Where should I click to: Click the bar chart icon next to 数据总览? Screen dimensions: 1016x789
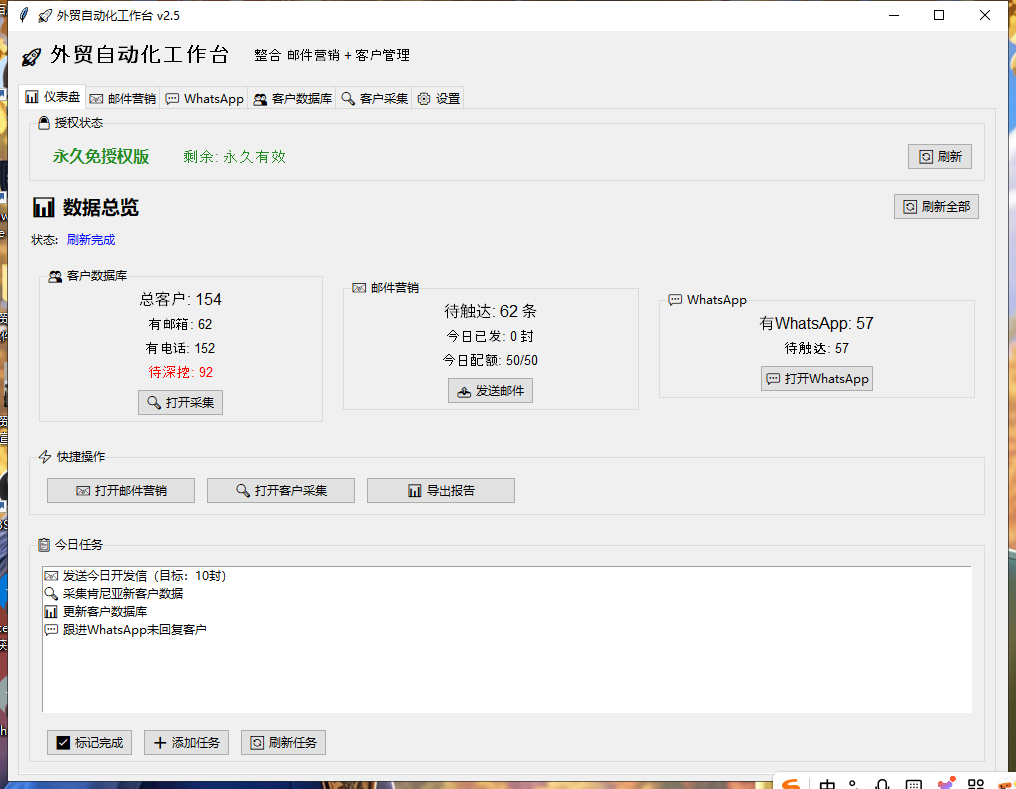[43, 207]
